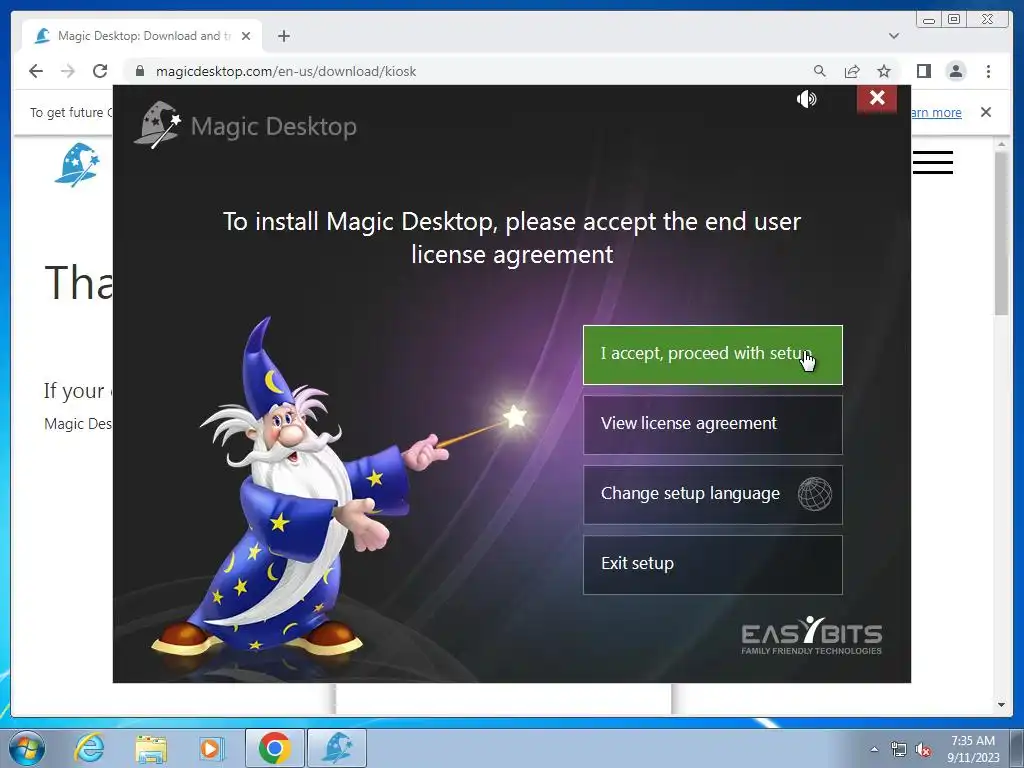
Task: Mute installer sound via speaker icon
Action: 807,99
